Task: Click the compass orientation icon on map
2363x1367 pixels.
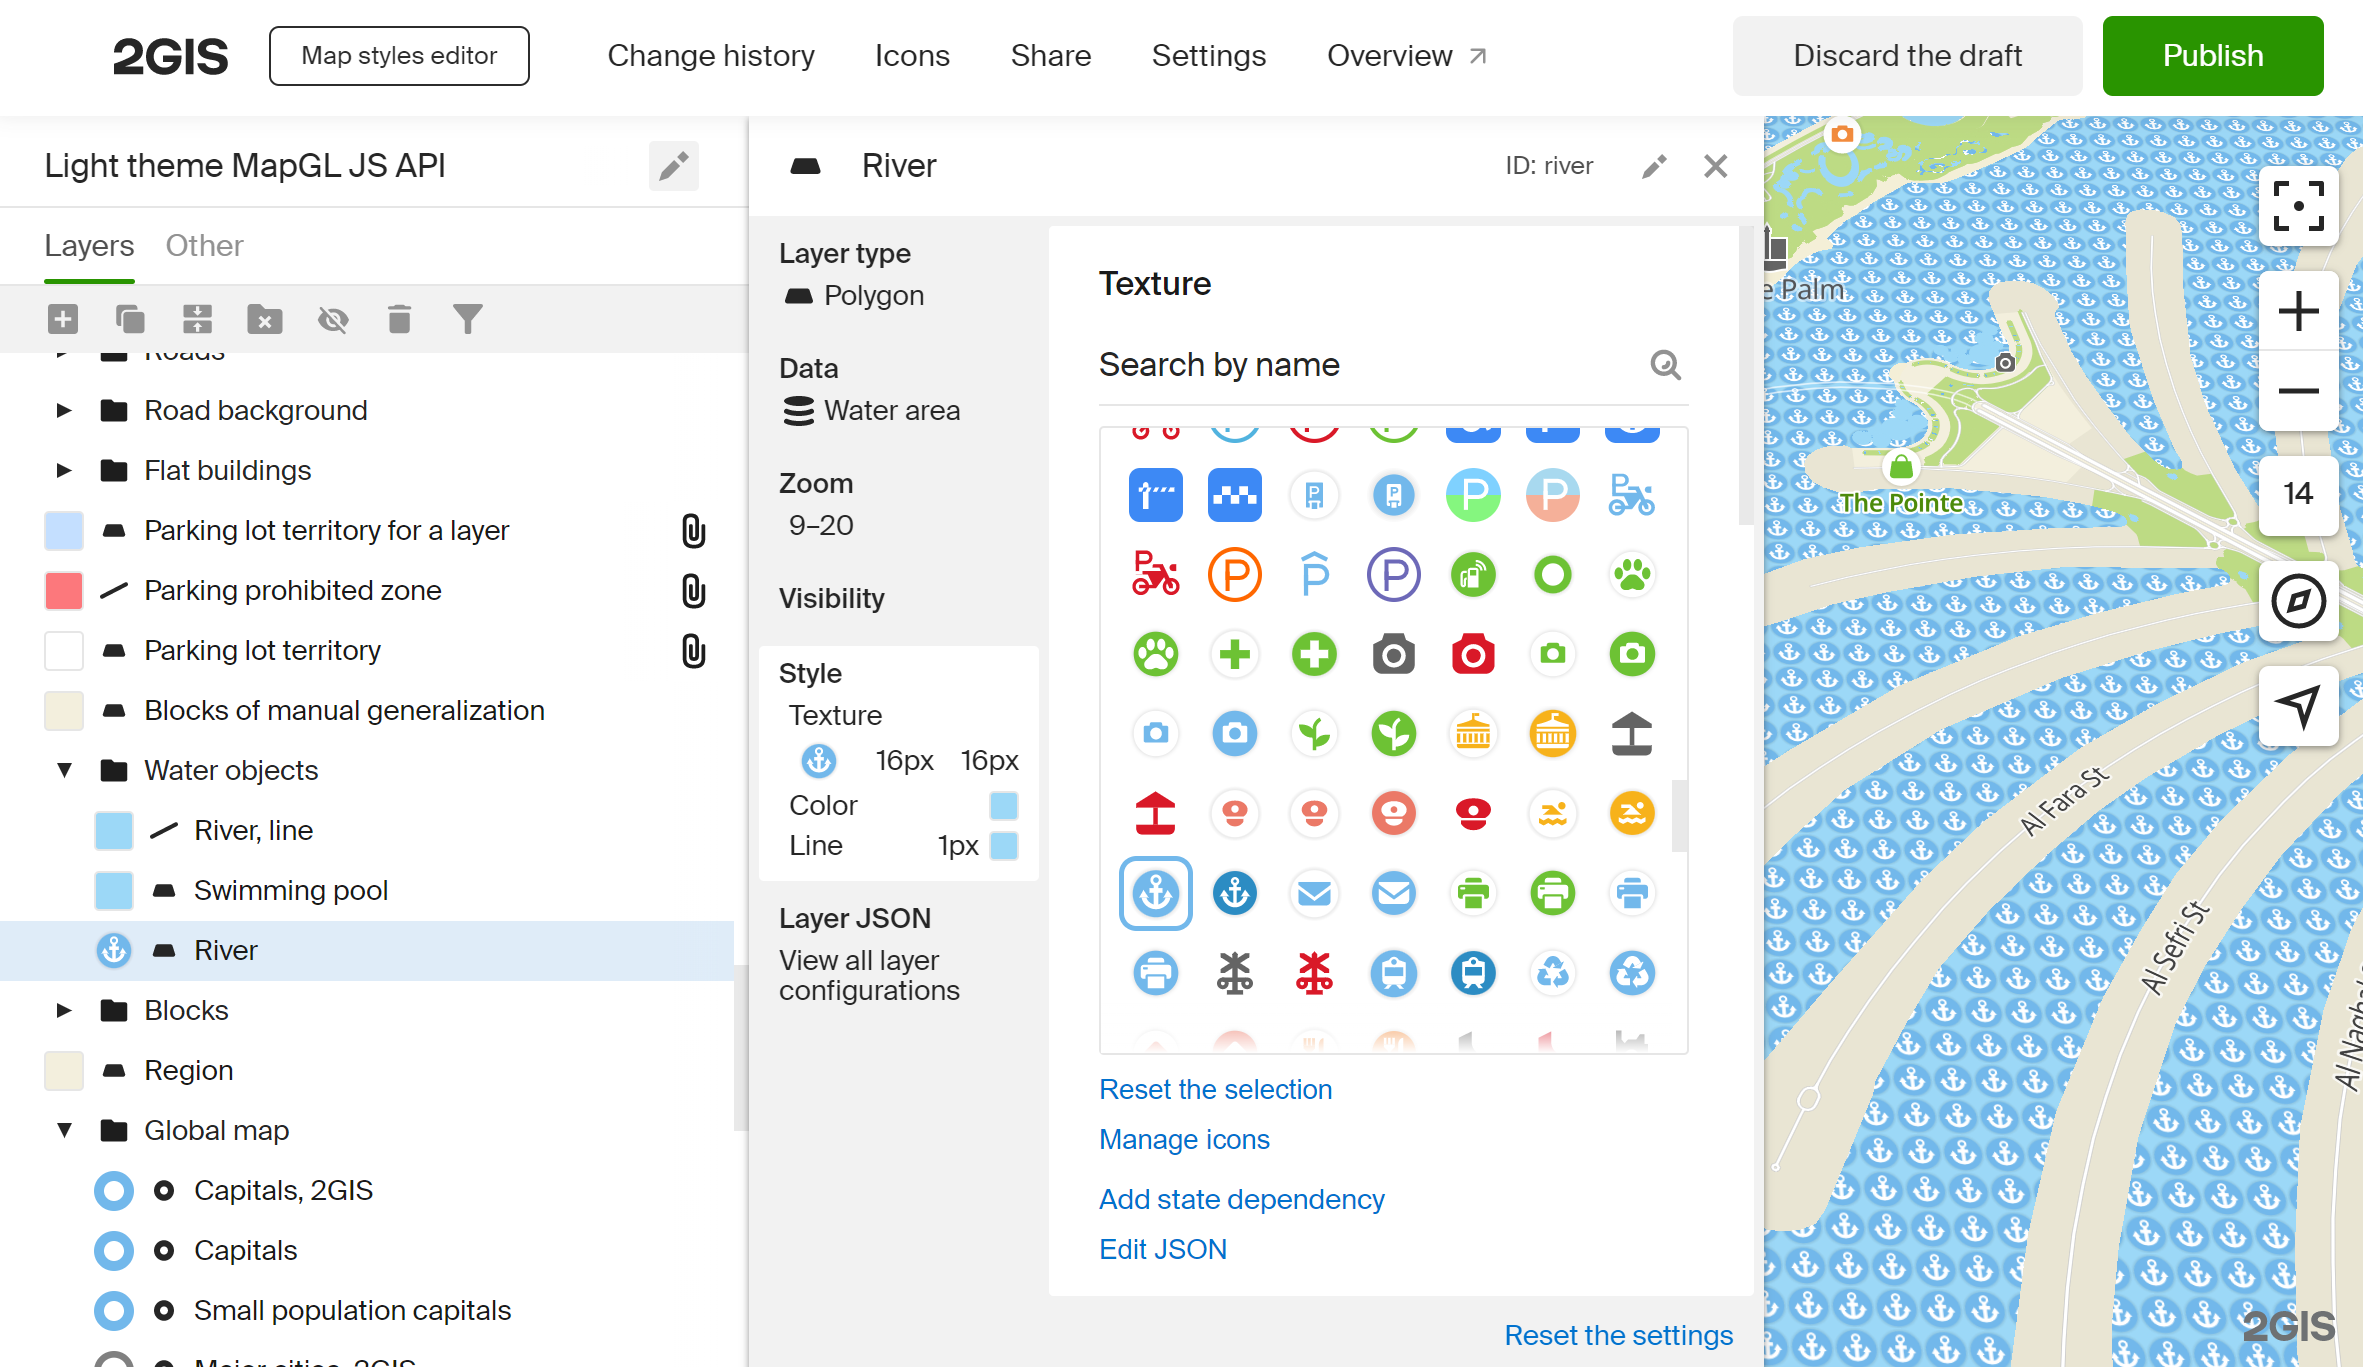Action: click(2298, 601)
